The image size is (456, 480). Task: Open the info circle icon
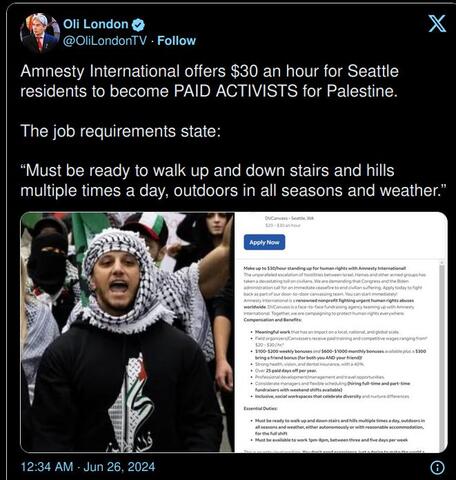click(437, 467)
